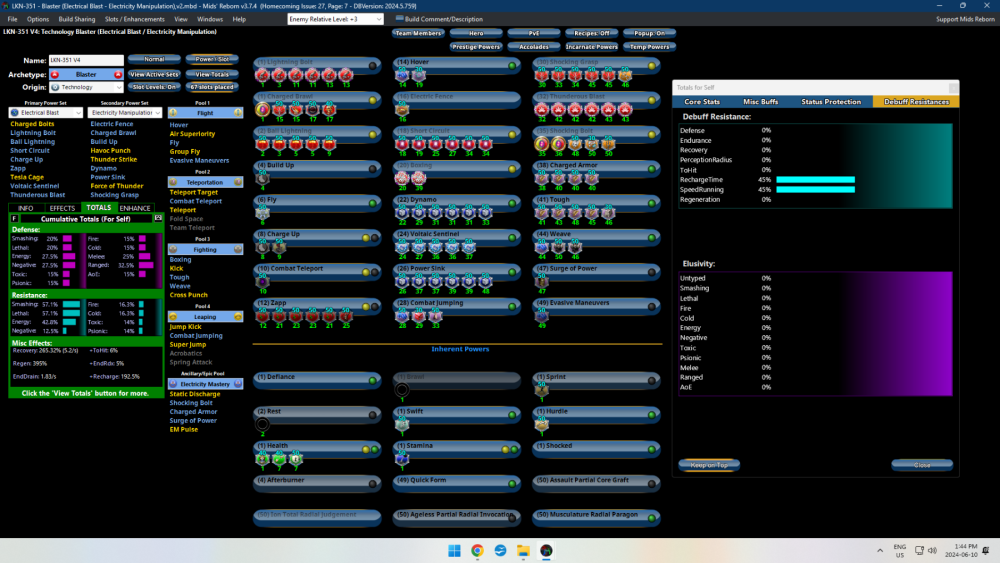Click the first enhancement in Charged Brawl
This screenshot has height=563, width=1000.
(263, 110)
